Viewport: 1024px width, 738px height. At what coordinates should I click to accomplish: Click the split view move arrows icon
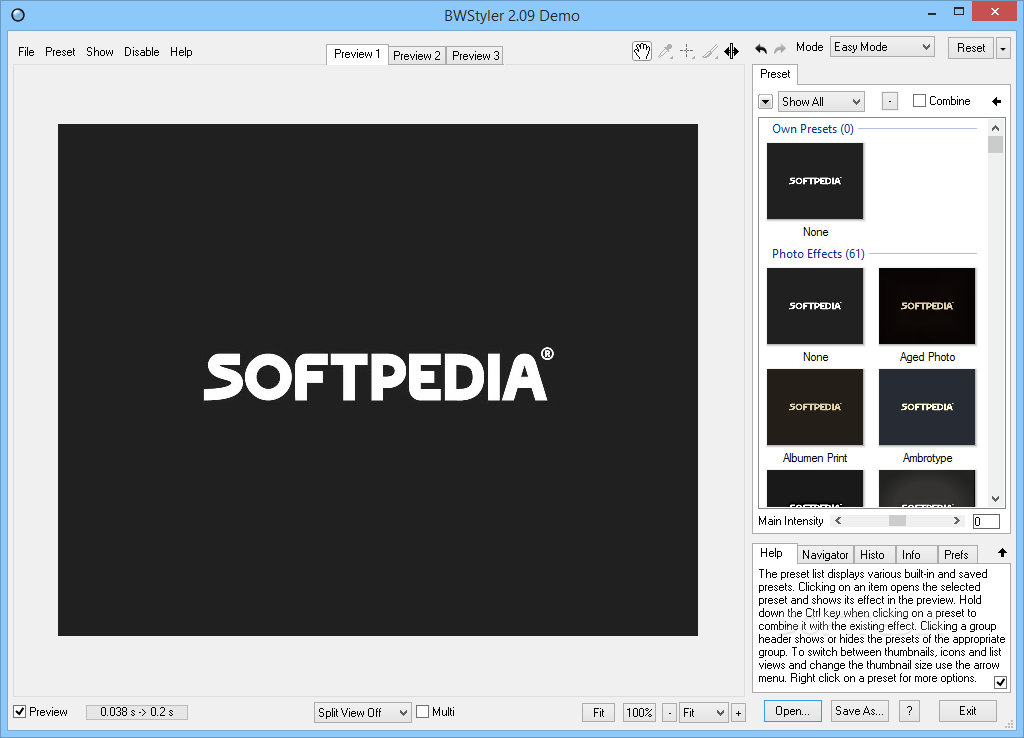point(731,51)
